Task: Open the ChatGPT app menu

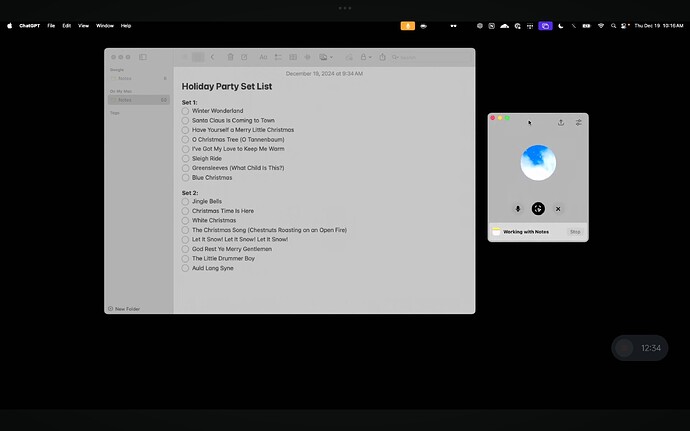Action: click(29, 26)
